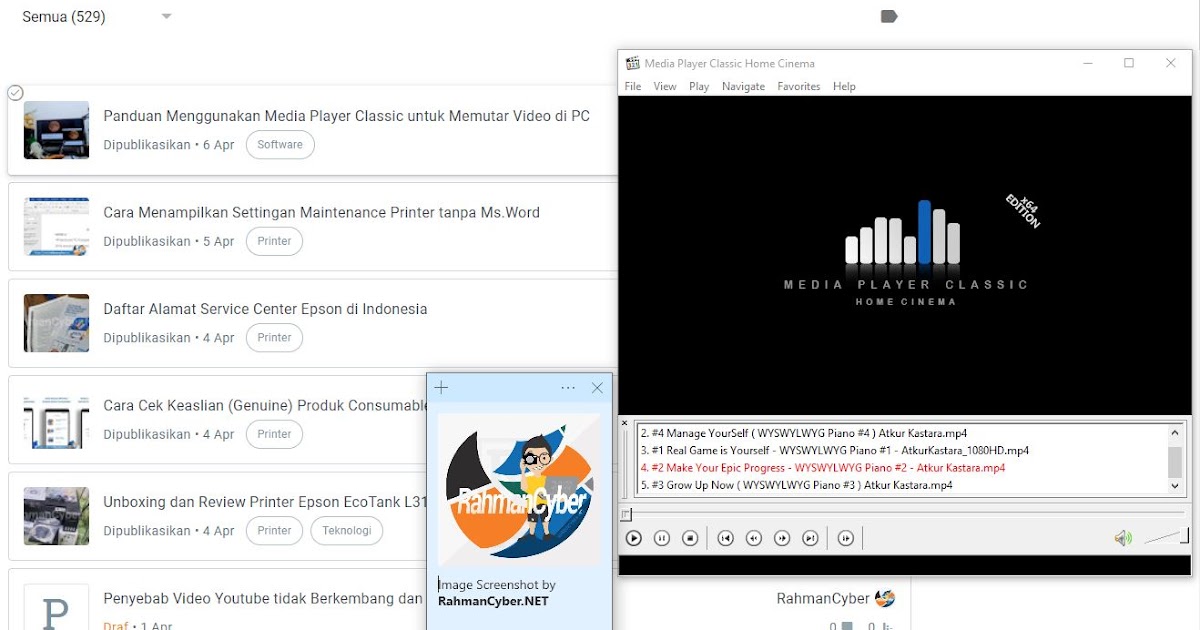Click the Printer label on the 5 Apr post
This screenshot has width=1200, height=630.
[274, 241]
